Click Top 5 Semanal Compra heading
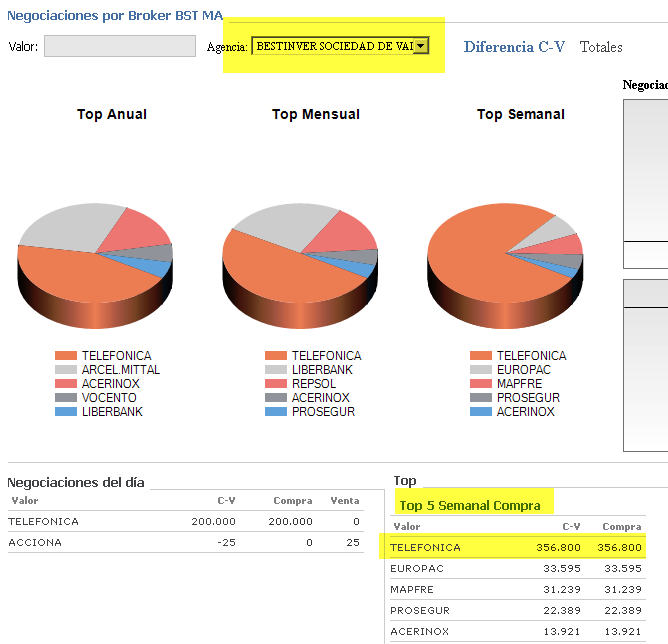The width and height of the screenshot is (668, 644). click(x=470, y=506)
